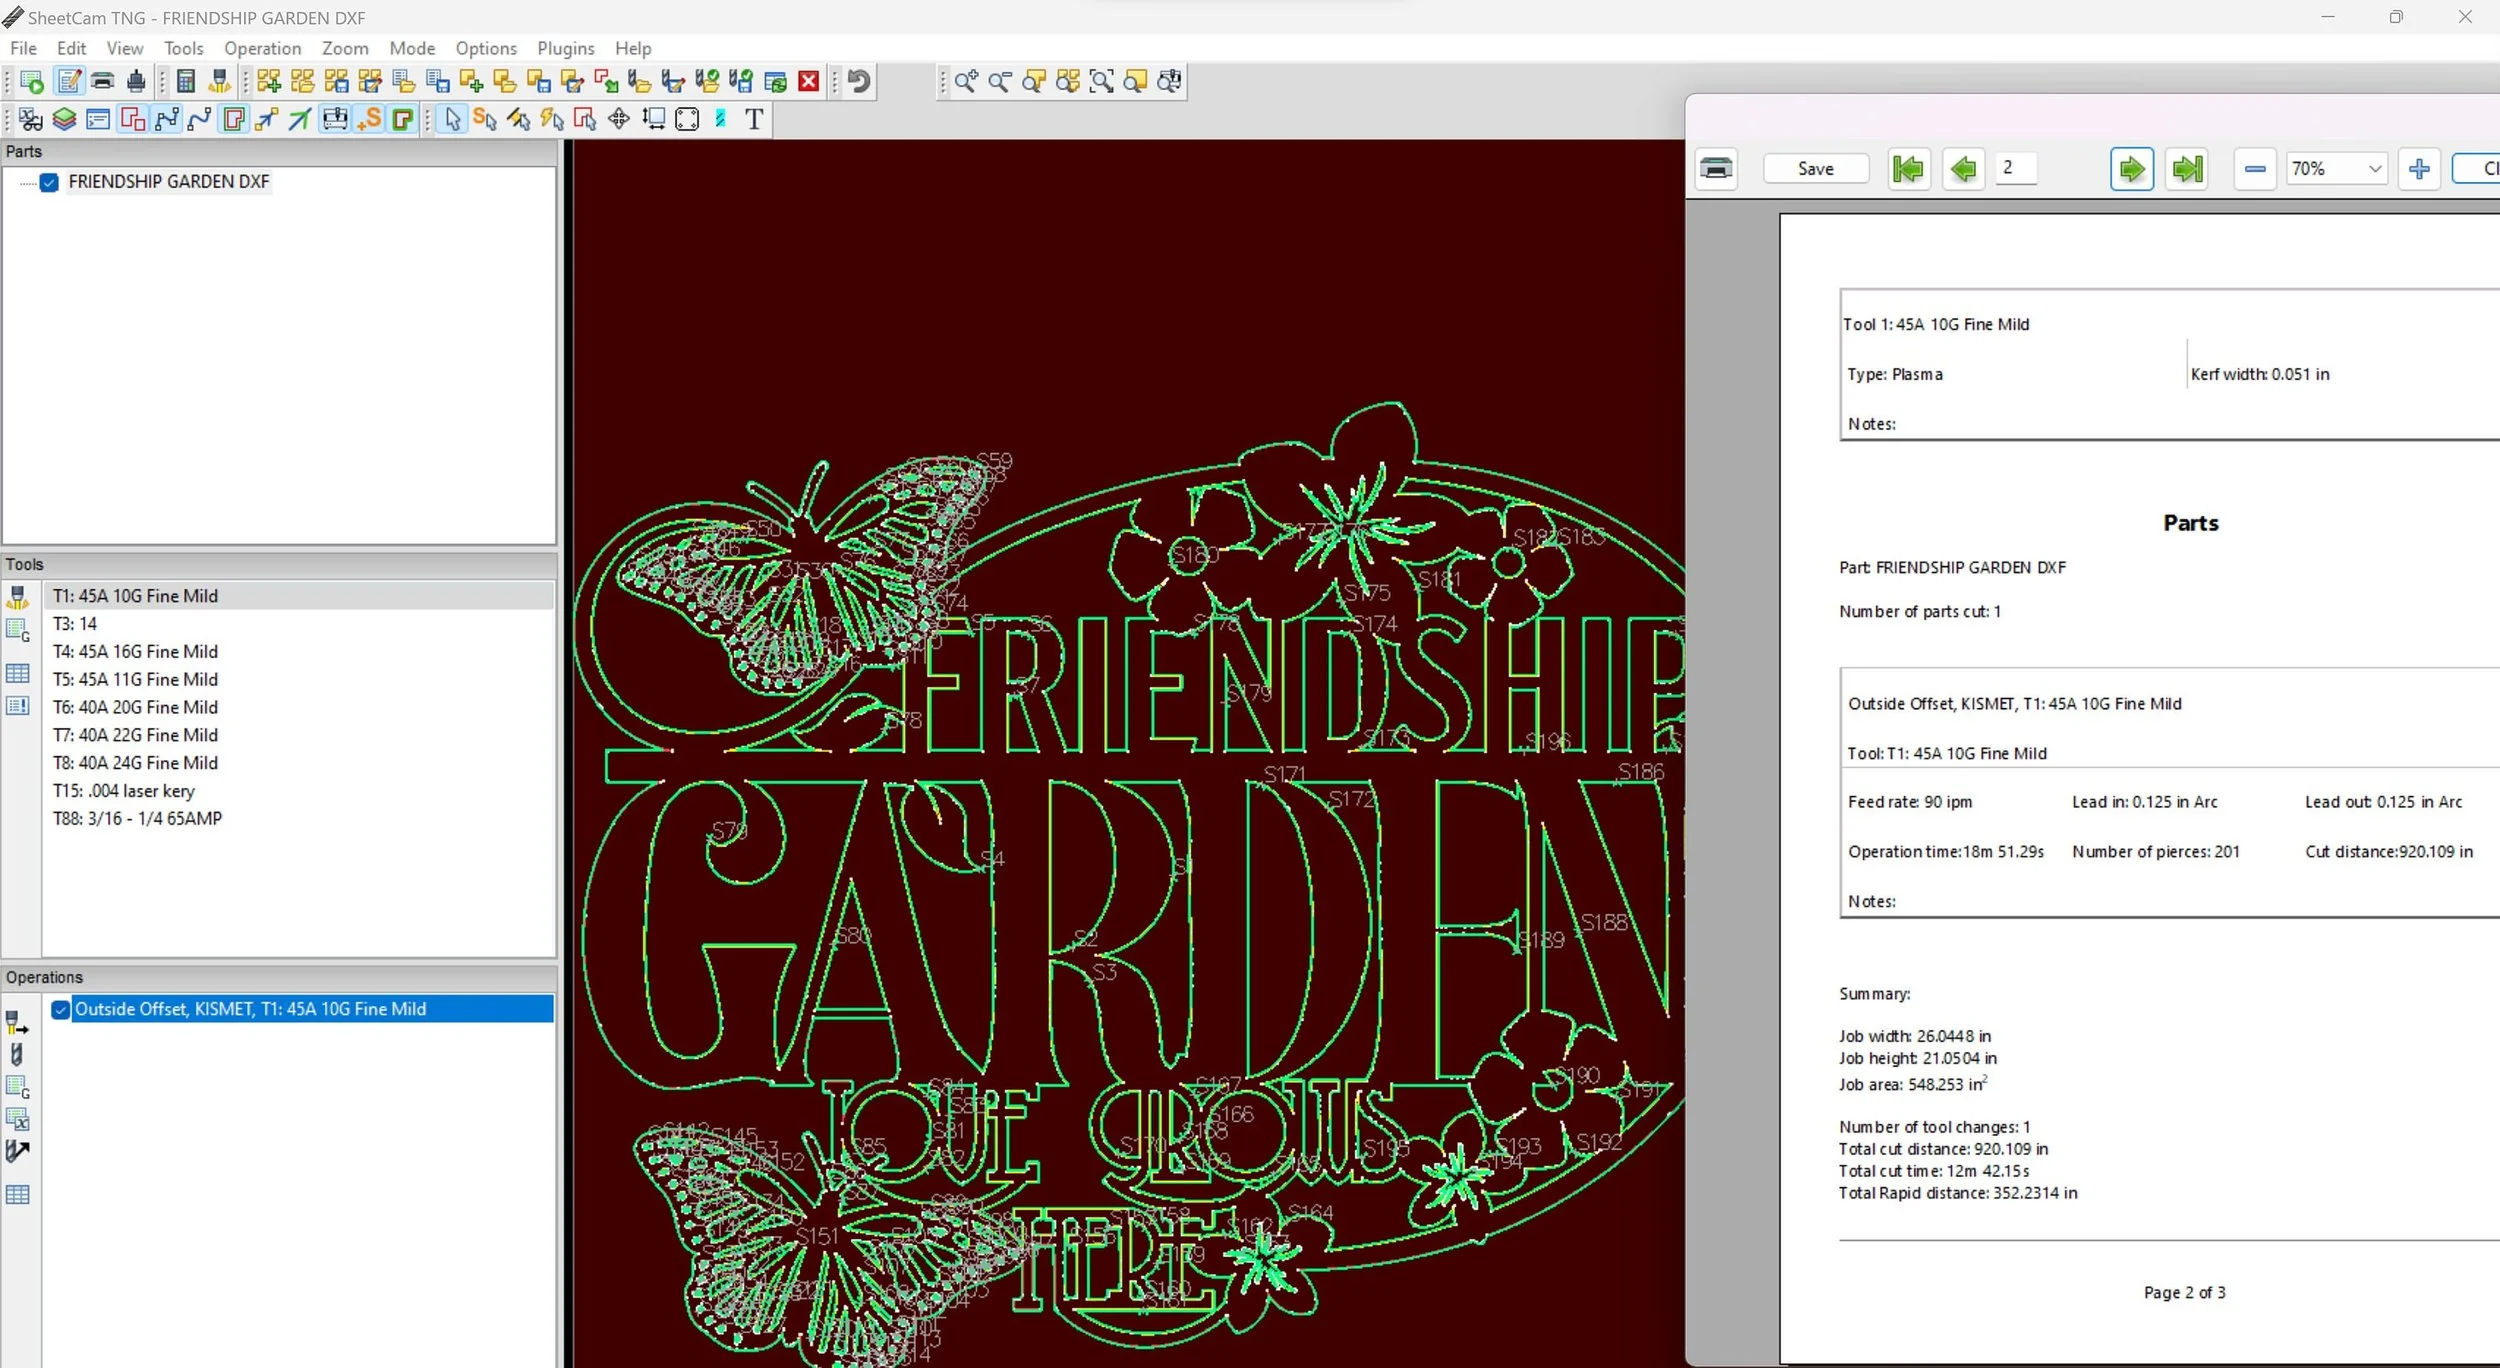Image resolution: width=2500 pixels, height=1368 pixels.
Task: Click the new plasma tool icon in Tools panel
Action: (x=18, y=597)
